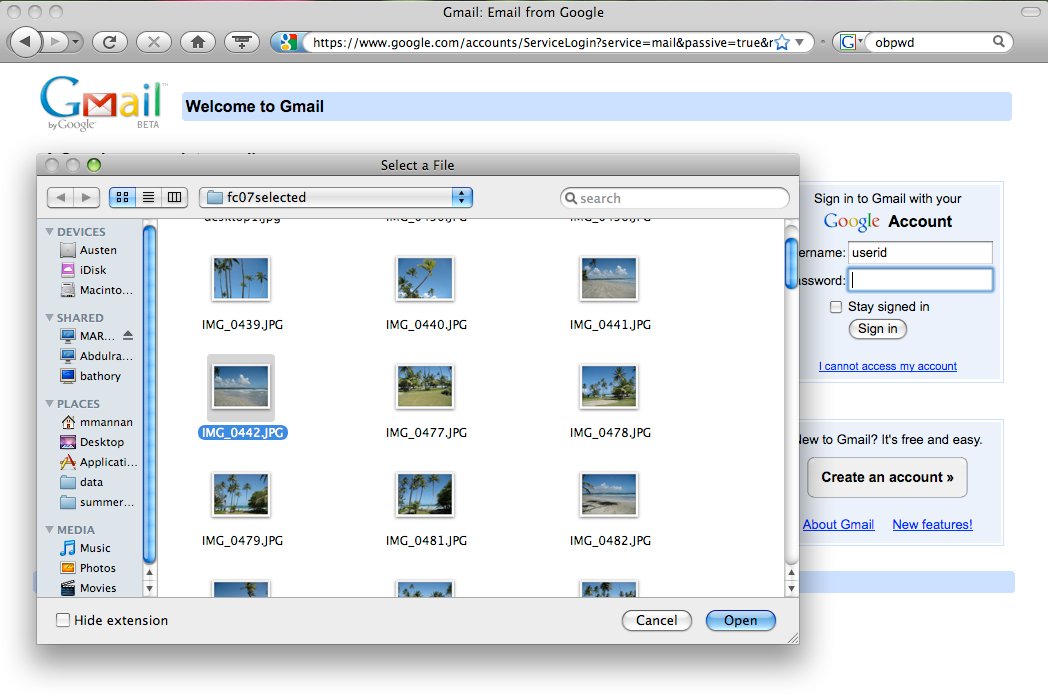
Task: Open the New features! link
Action: [x=932, y=525]
